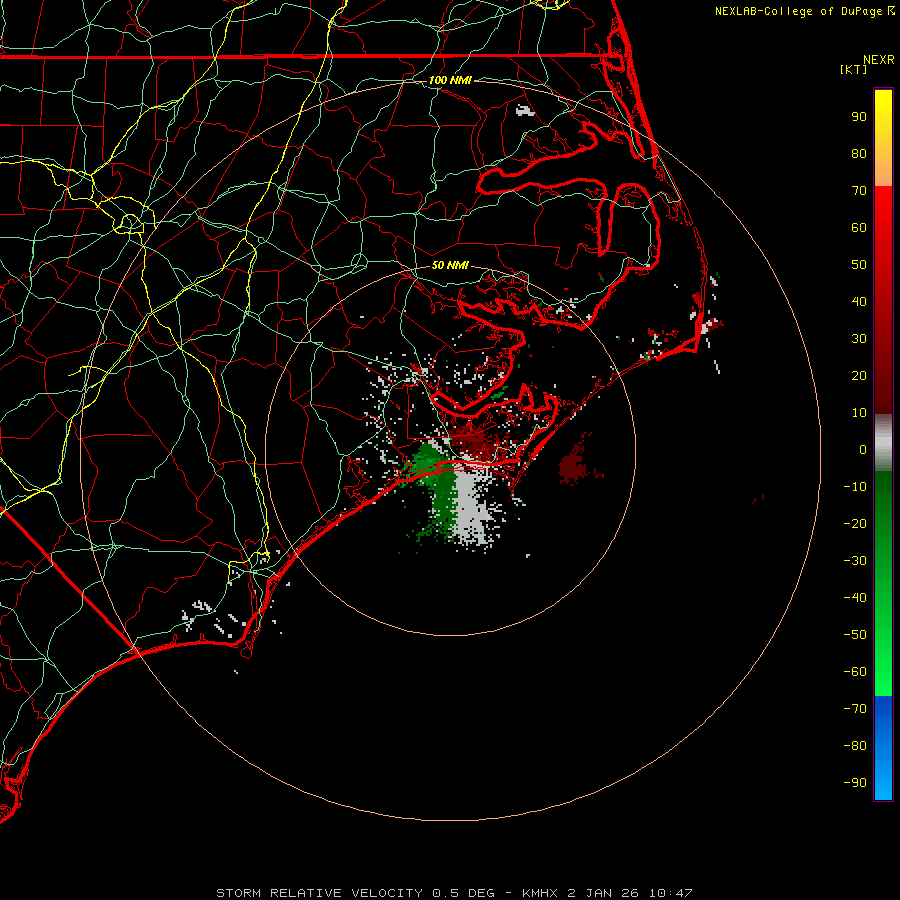Click the -30 value on the velocity scale
Image resolution: width=900 pixels, height=900 pixels.
[855, 561]
